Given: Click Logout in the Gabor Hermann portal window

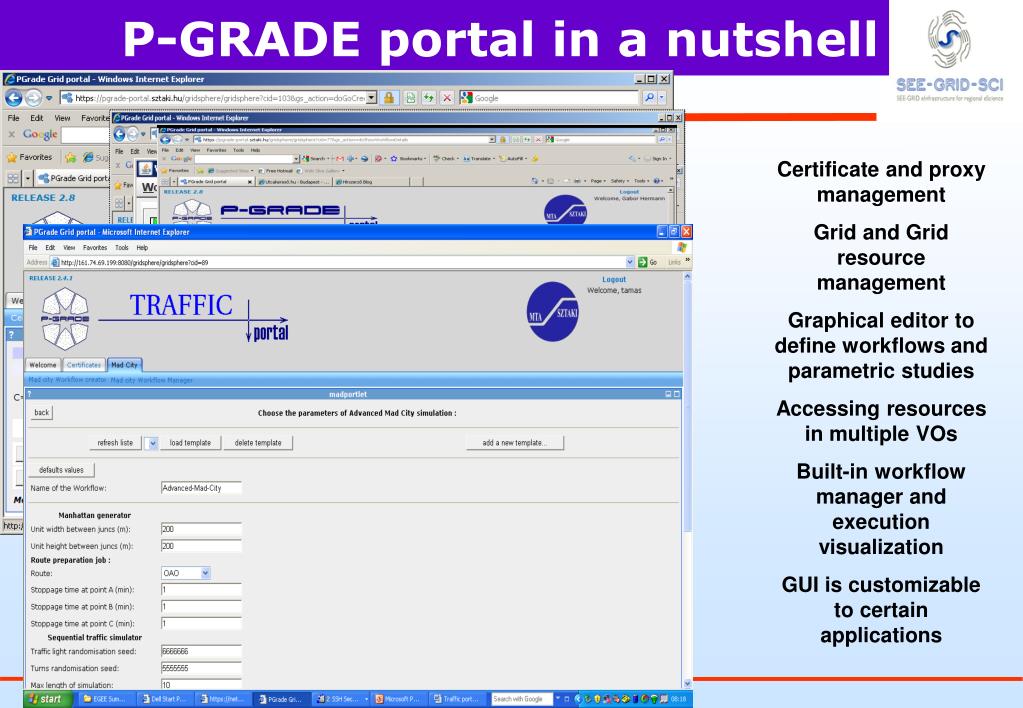Looking at the screenshot, I should [x=630, y=192].
